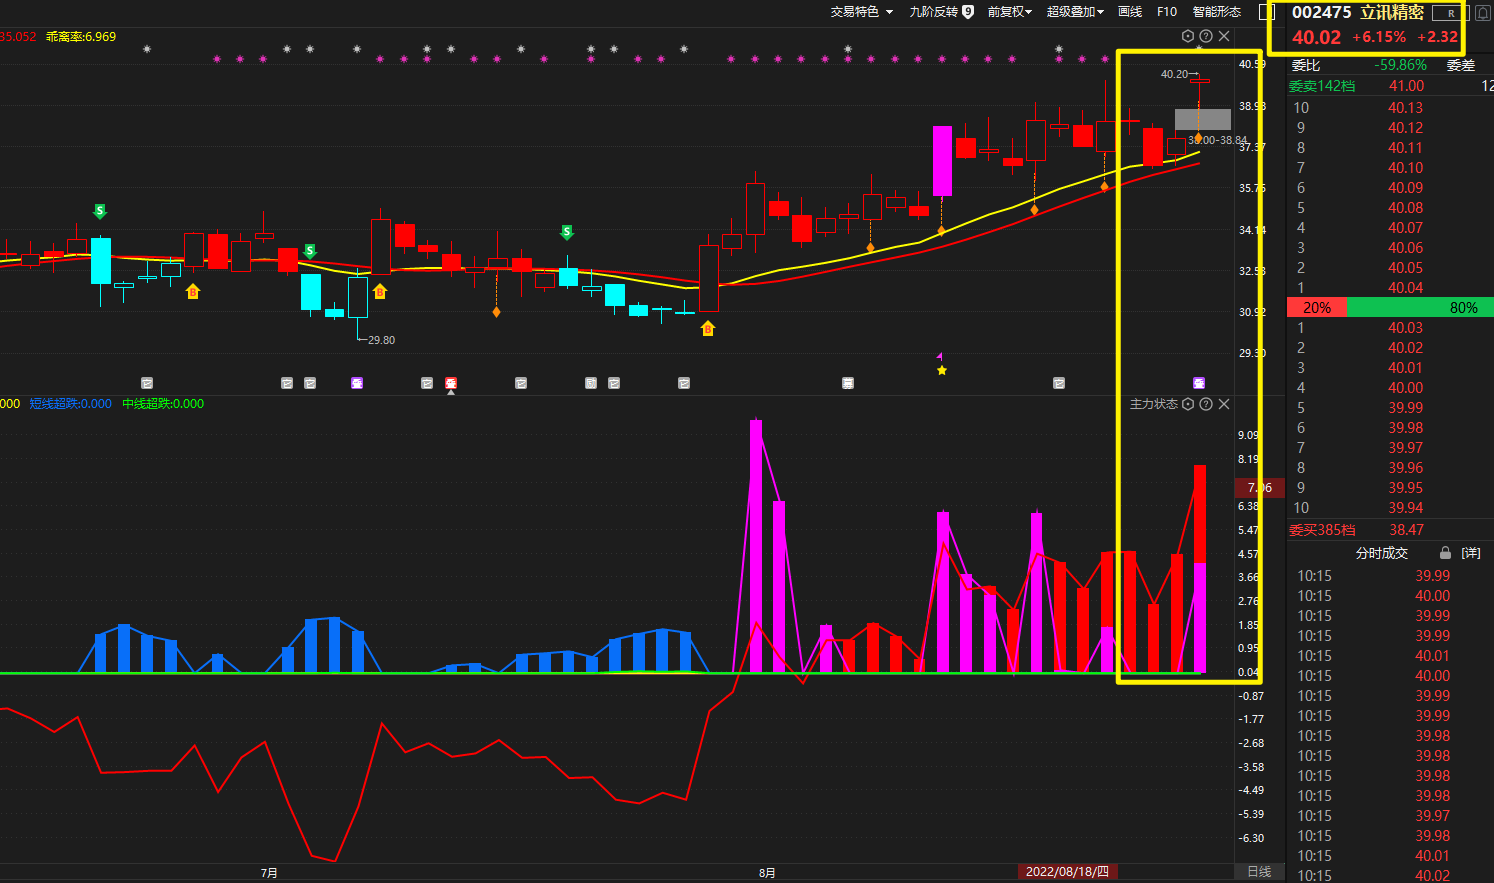1494x883 pixels.
Task: Click the 分时成交 section header
Action: tap(1381, 553)
